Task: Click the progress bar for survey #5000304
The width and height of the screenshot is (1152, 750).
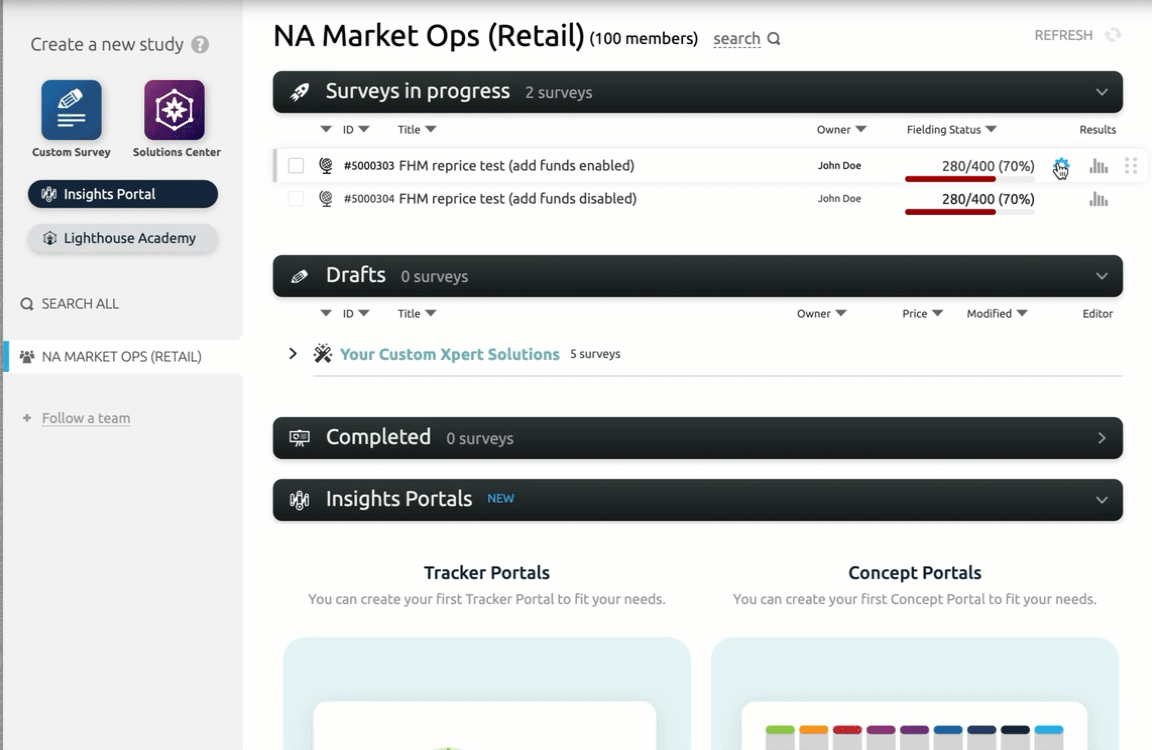Action: tap(969, 212)
